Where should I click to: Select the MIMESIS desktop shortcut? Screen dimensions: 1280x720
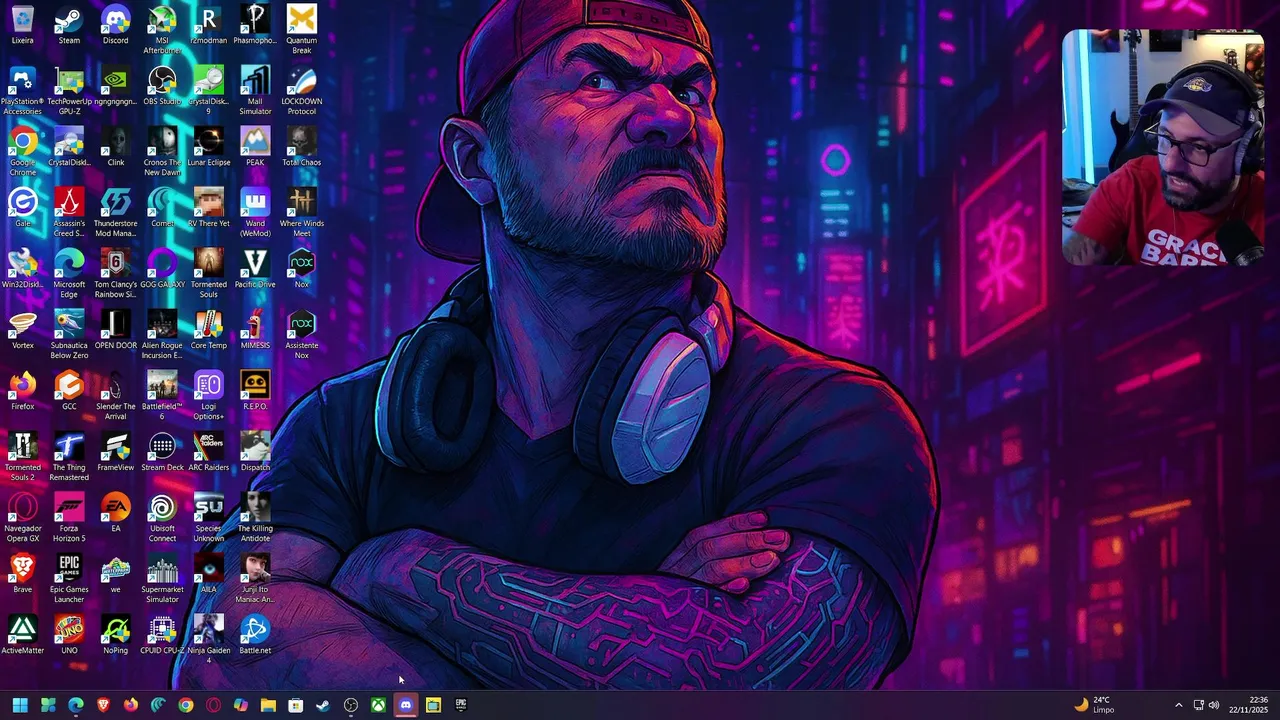[x=255, y=331]
